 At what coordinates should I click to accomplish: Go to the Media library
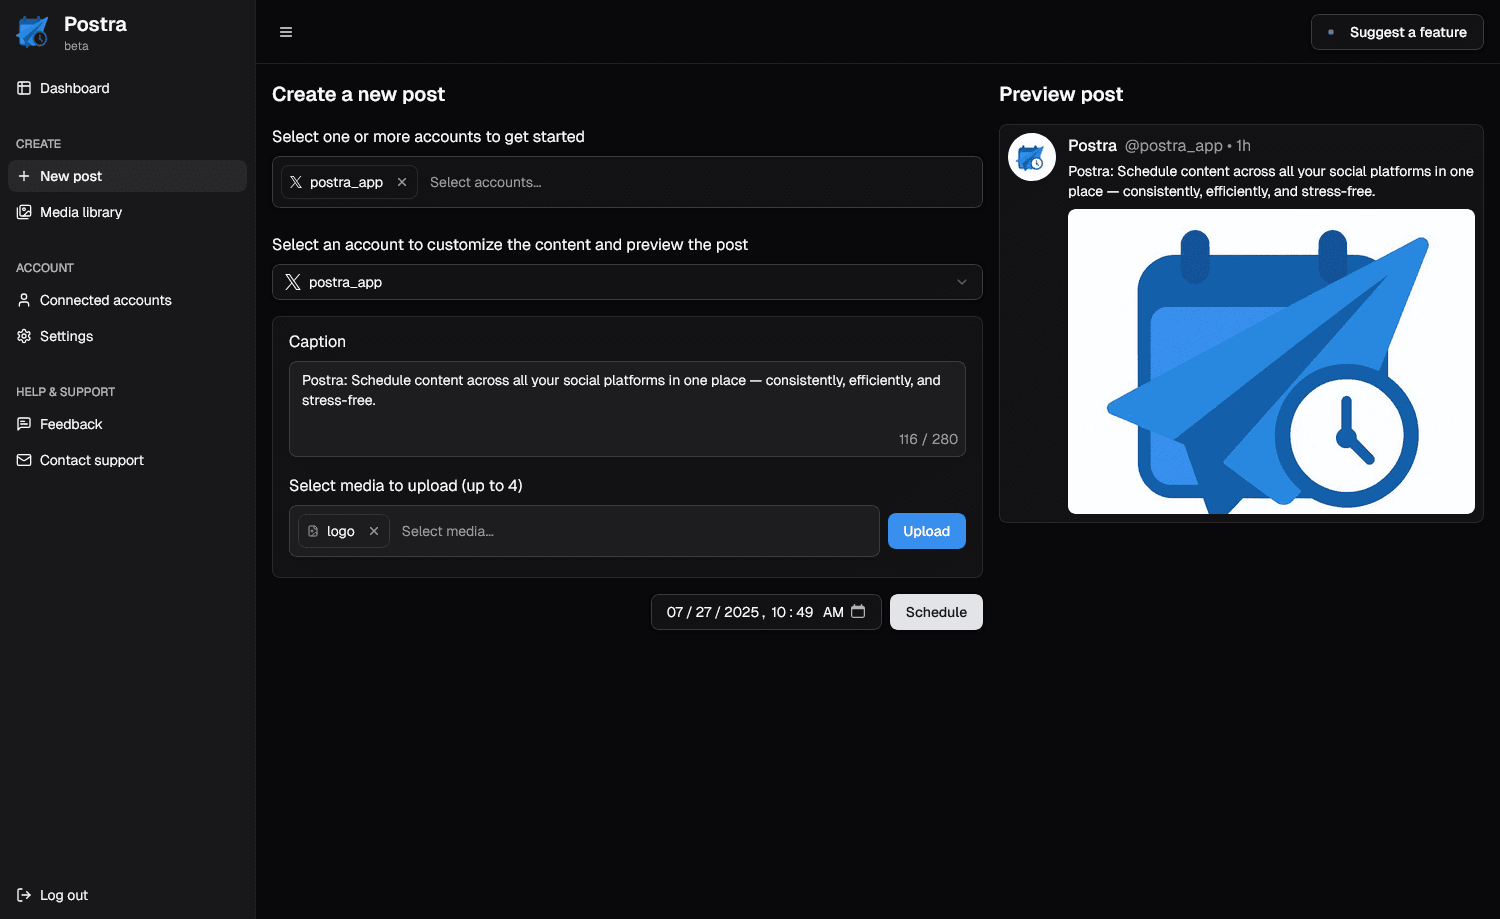coord(127,212)
